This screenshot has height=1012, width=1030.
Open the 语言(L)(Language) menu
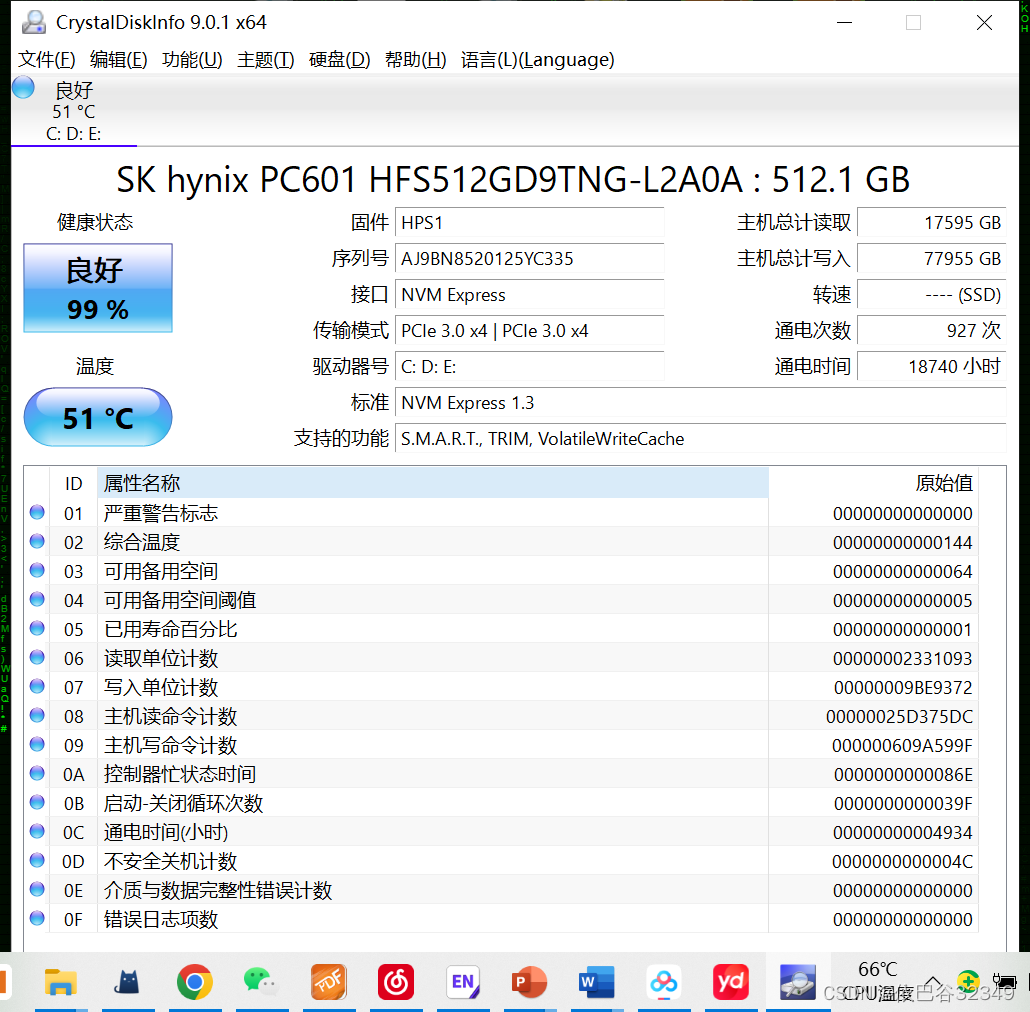pos(537,60)
